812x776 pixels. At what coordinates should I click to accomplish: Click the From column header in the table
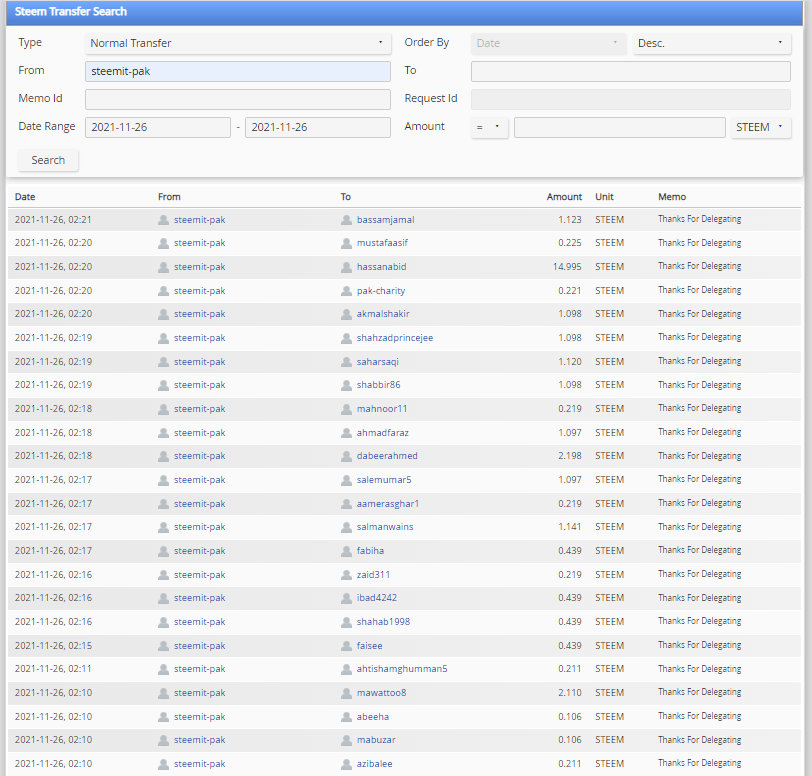pyautogui.click(x=169, y=197)
